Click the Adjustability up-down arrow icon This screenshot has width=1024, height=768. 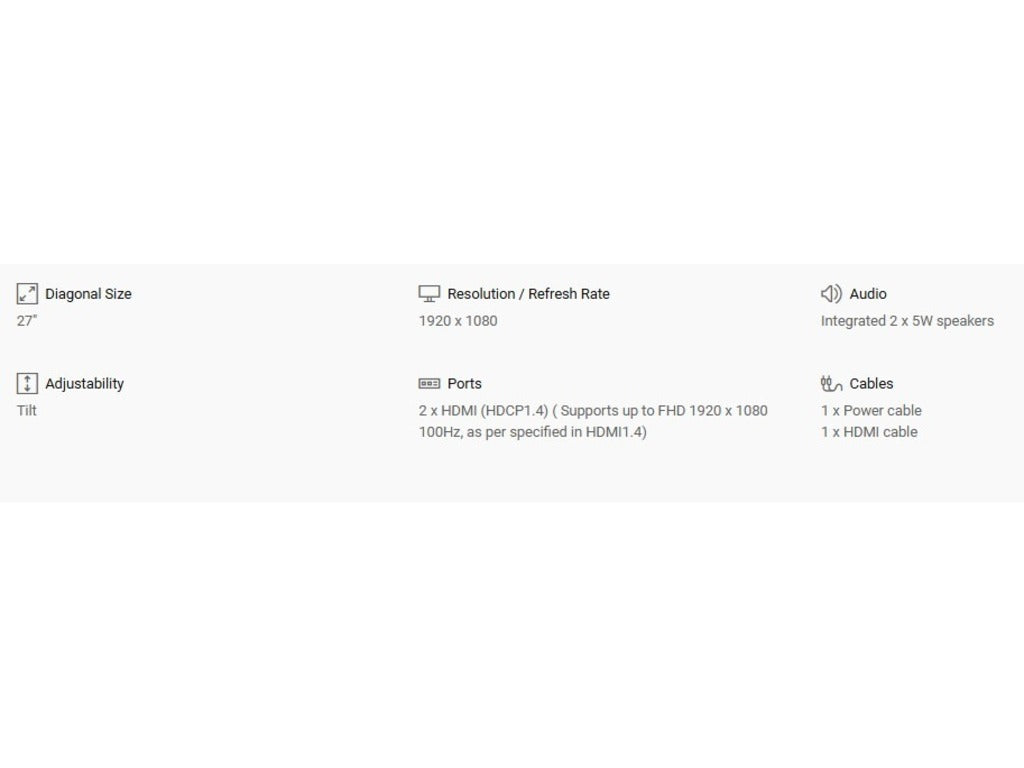pyautogui.click(x=27, y=383)
